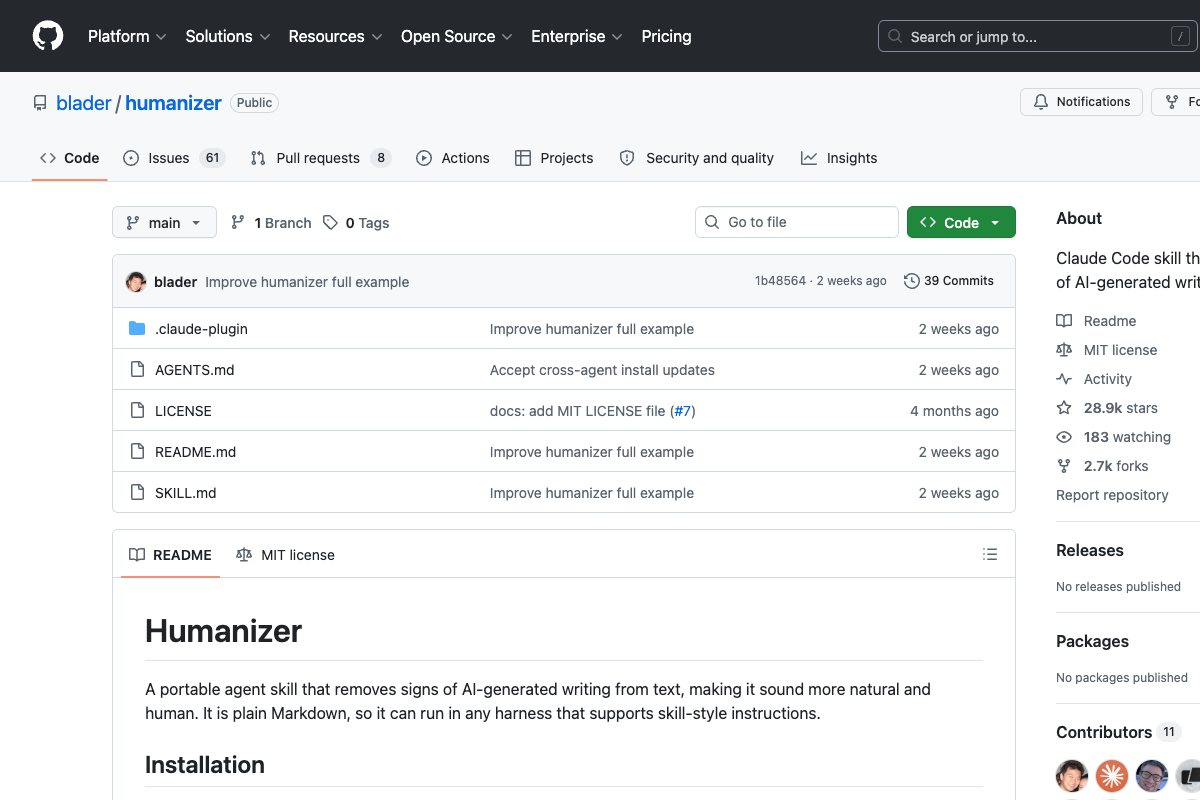View the 0 Tags list

(356, 223)
